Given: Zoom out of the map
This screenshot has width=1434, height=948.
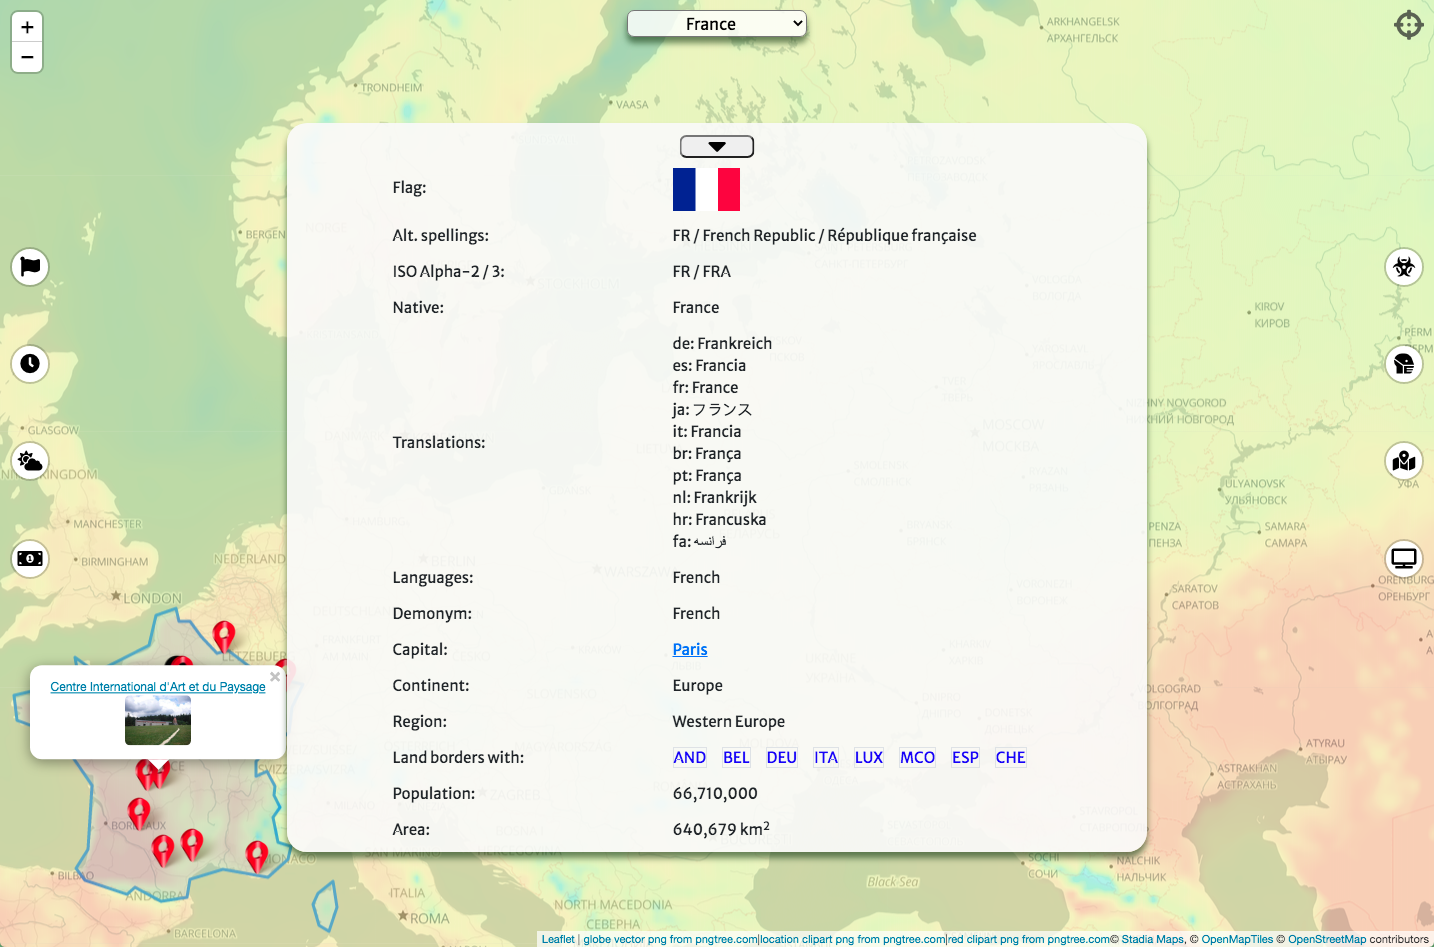Looking at the screenshot, I should [x=27, y=57].
